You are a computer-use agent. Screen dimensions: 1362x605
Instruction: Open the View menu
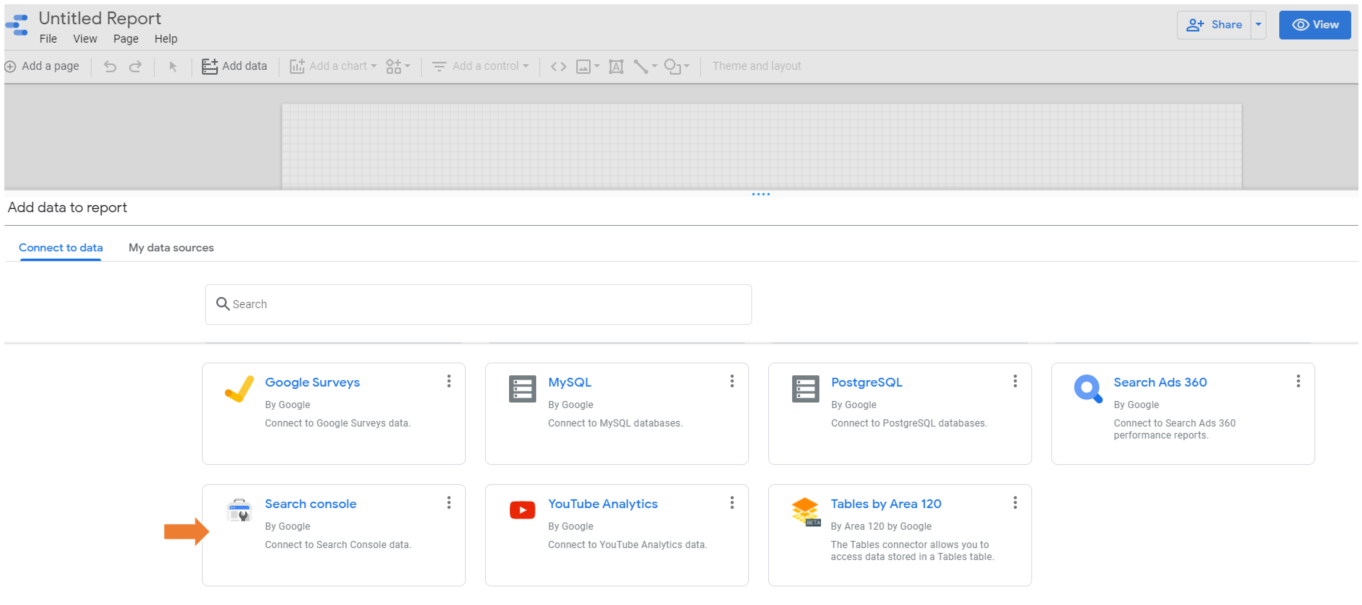click(x=85, y=39)
